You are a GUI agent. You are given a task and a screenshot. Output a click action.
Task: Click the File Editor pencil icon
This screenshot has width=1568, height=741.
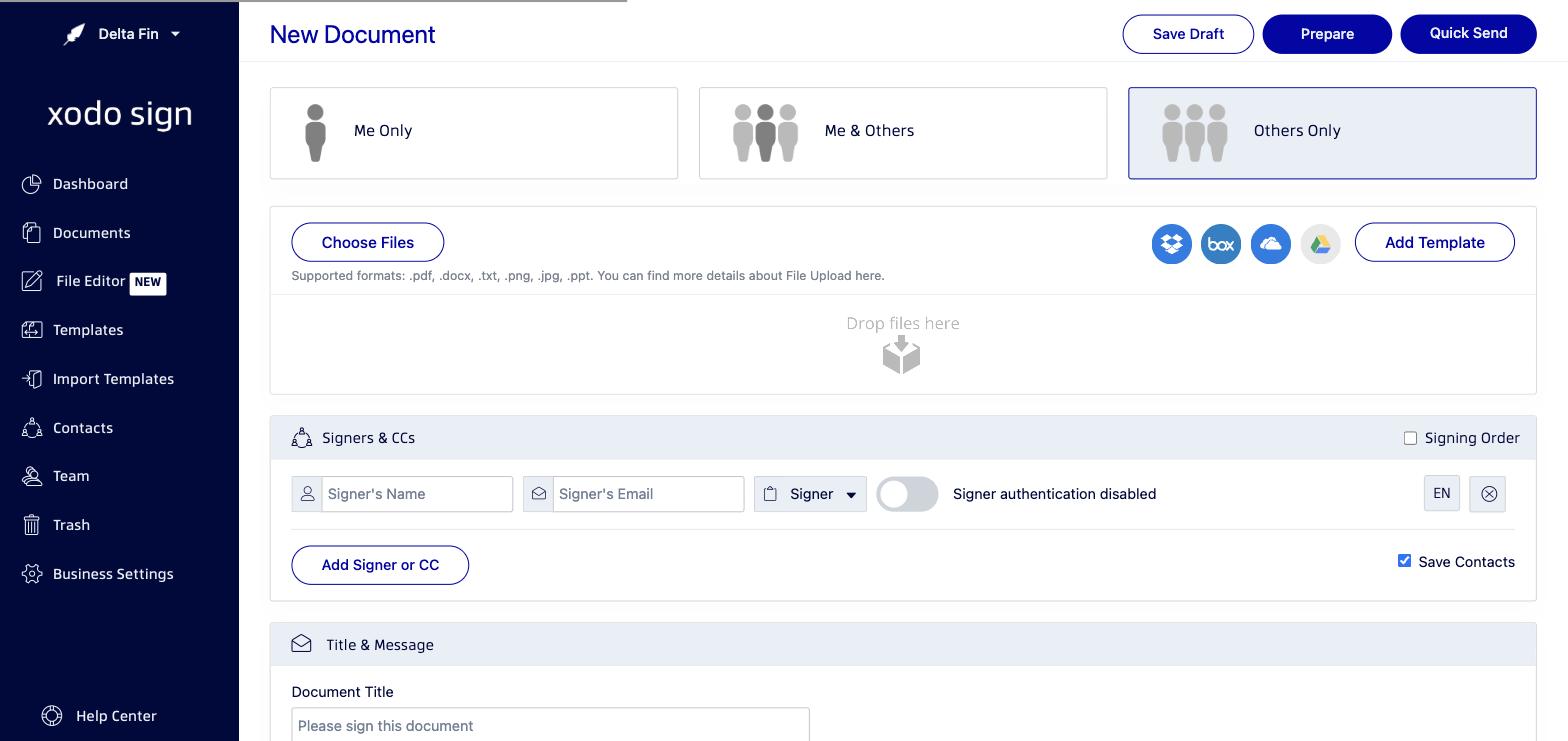(x=32, y=281)
